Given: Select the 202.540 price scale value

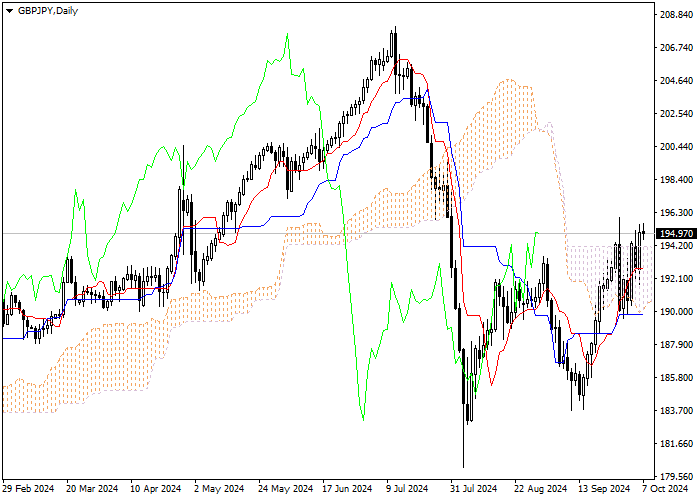Looking at the screenshot, I should click(676, 114).
